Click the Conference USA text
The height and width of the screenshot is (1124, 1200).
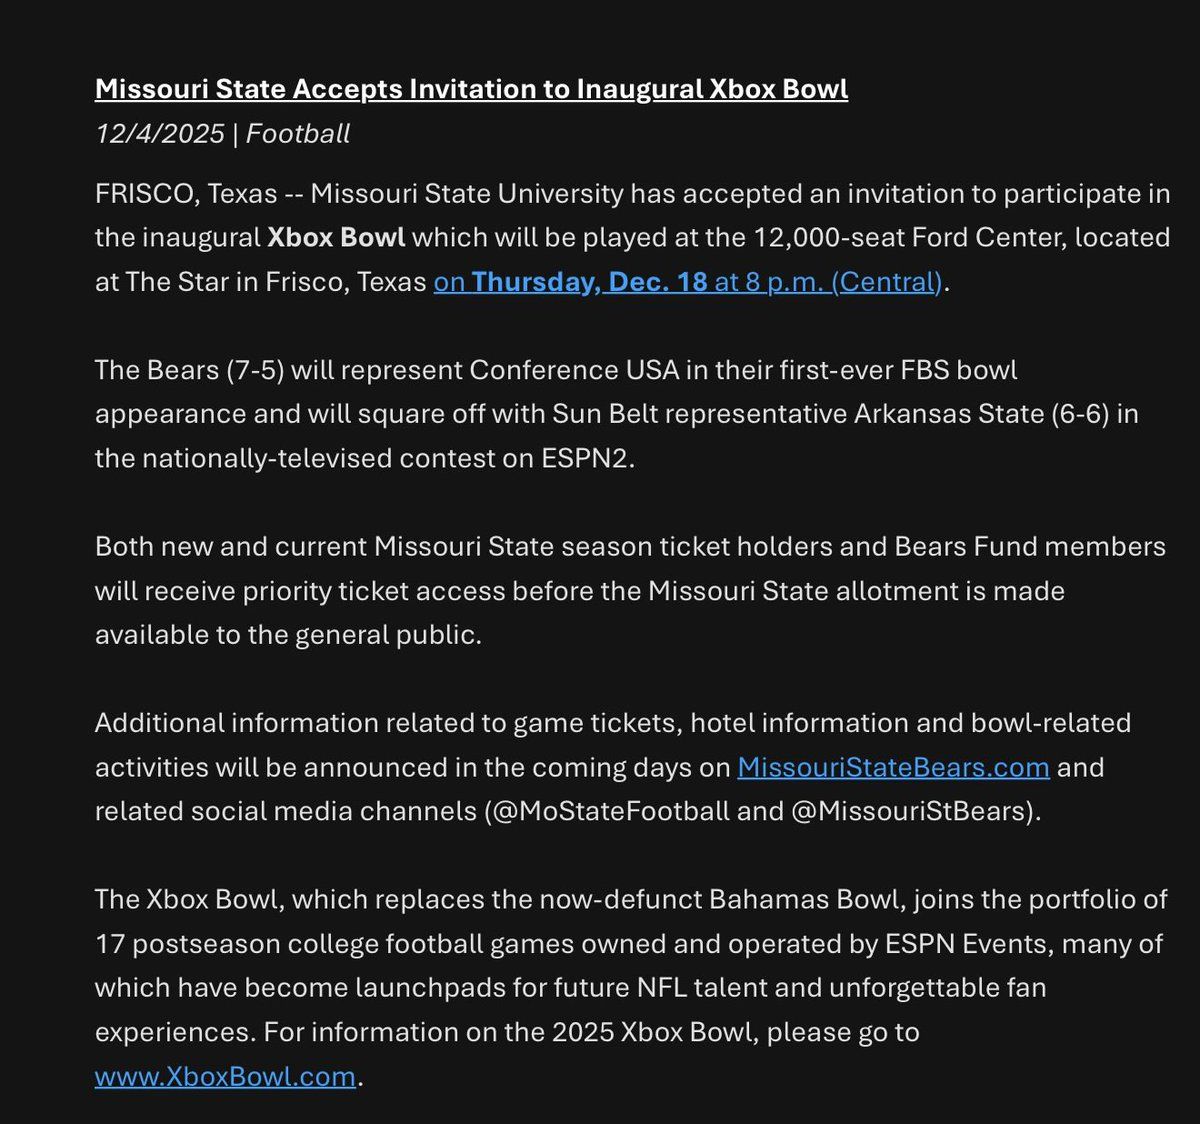click(x=560, y=370)
